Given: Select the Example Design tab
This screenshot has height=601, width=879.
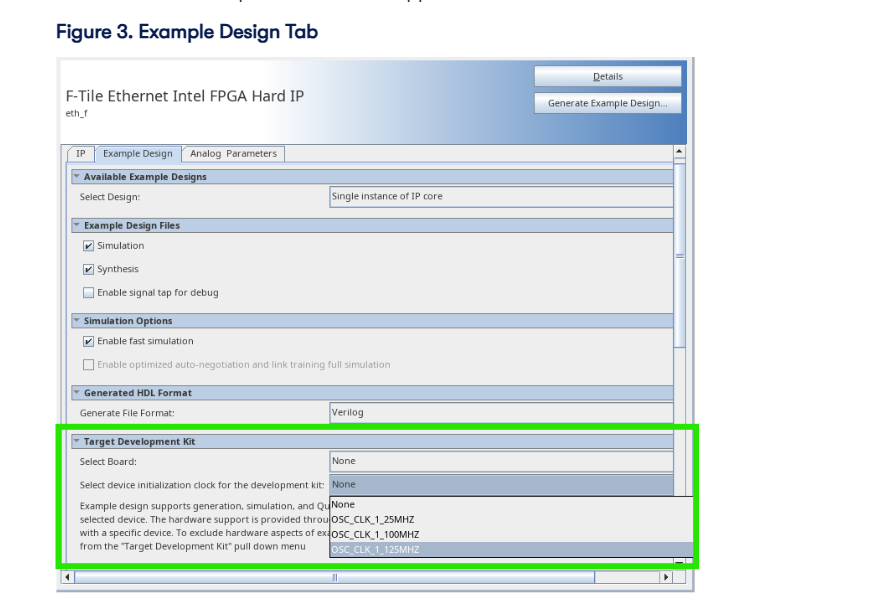Looking at the screenshot, I should pos(138,154).
